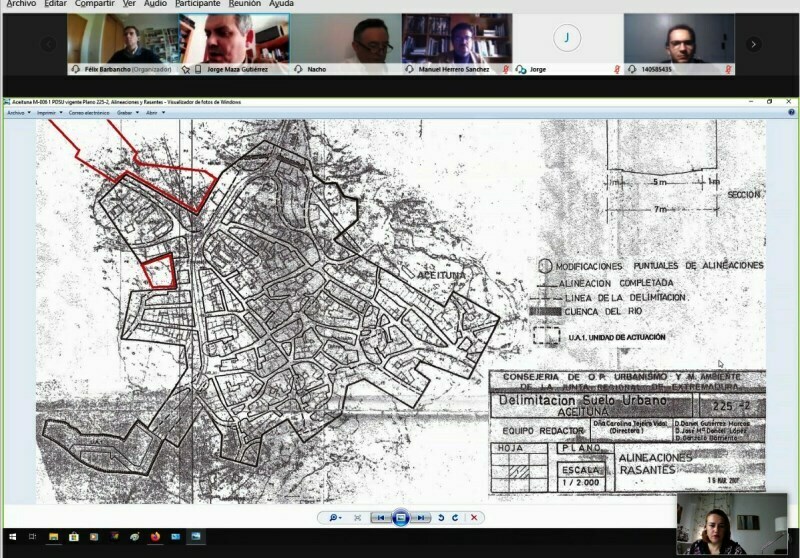Open Photo Viewer help icon
The image size is (800, 558).
(x=791, y=112)
